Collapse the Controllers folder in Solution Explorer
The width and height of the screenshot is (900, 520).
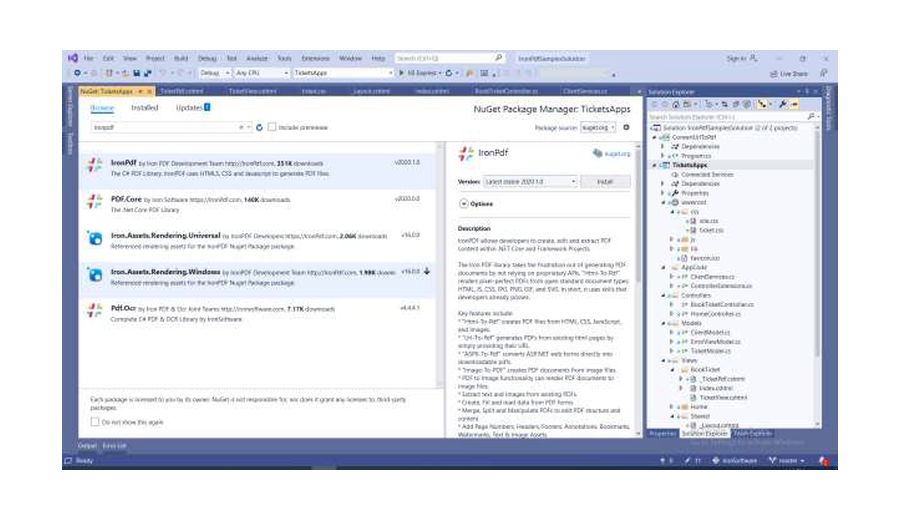pos(664,295)
